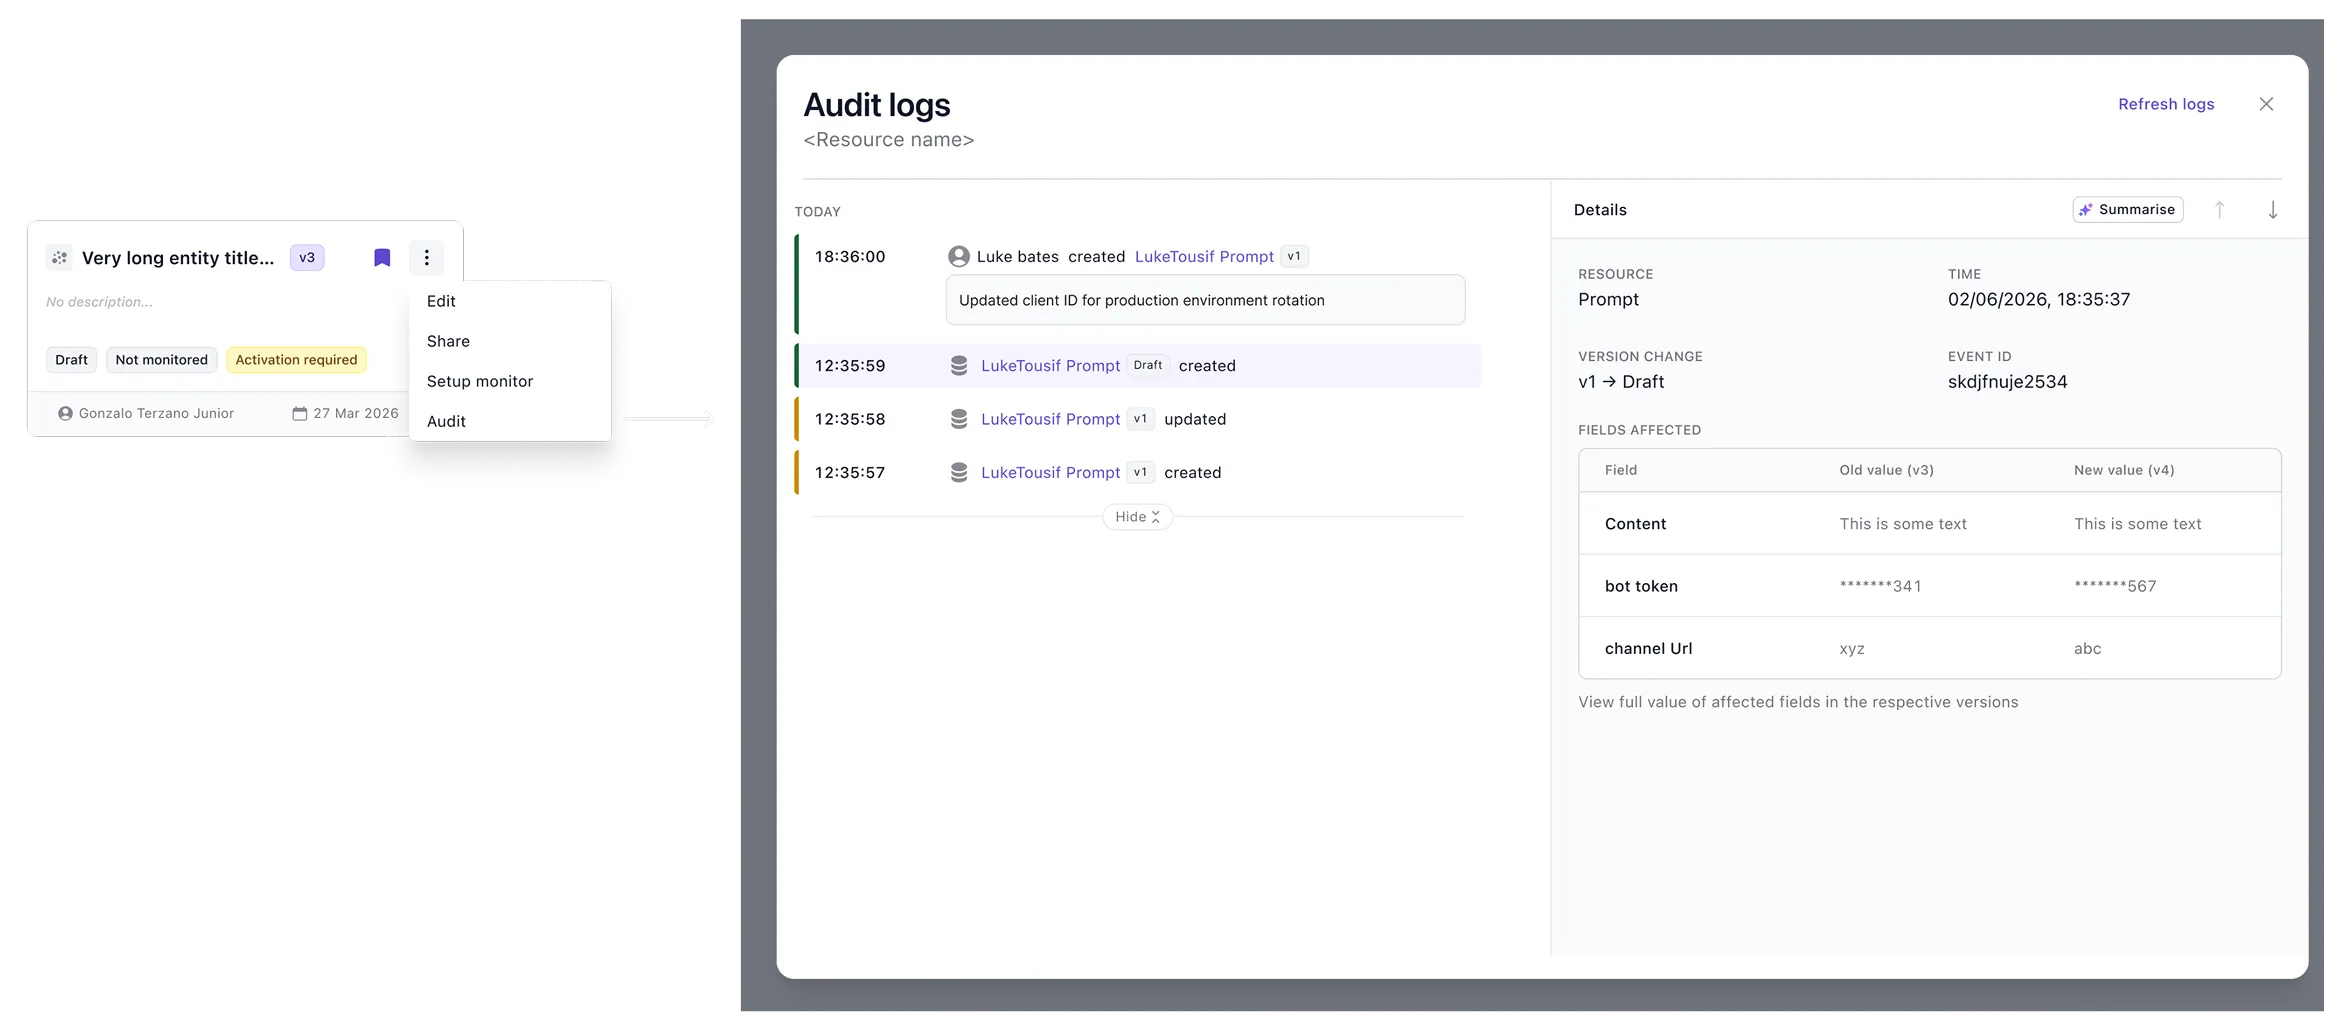This screenshot has height=1028, width=2340.
Task: Click Luke bates avatar icon in 18:36:00 log
Action: pyautogui.click(x=958, y=257)
